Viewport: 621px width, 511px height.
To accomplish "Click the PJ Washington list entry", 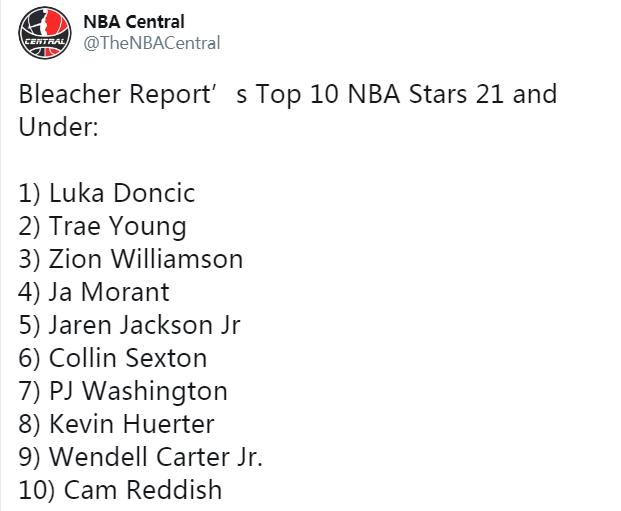I will click(x=123, y=391).
